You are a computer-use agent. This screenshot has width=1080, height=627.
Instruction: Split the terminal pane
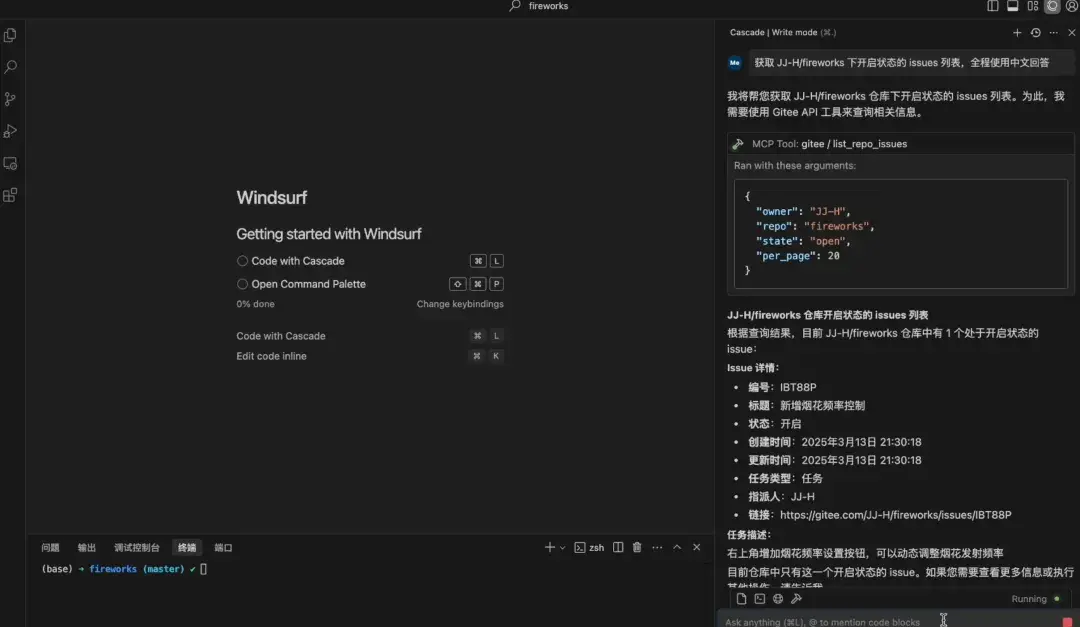click(x=618, y=548)
